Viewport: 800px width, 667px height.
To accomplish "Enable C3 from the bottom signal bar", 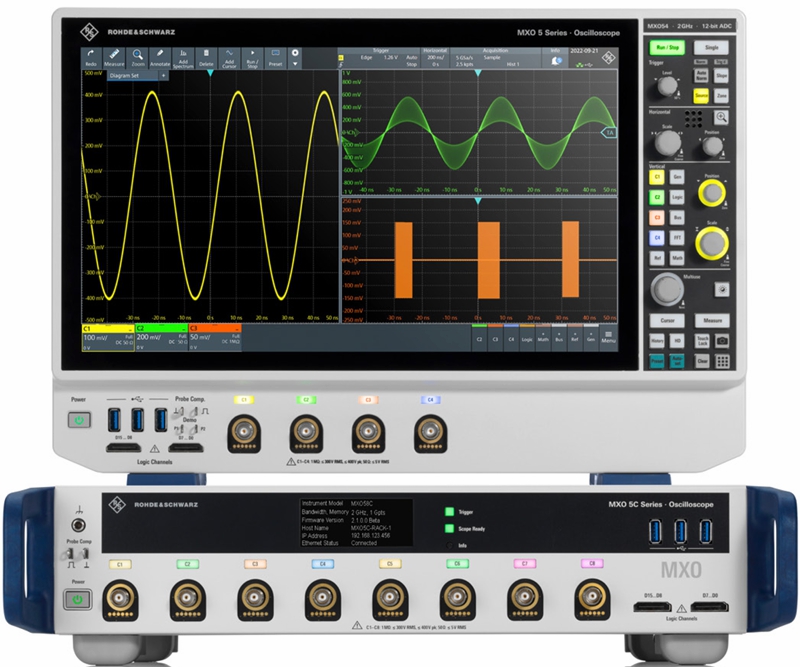I will pos(495,337).
